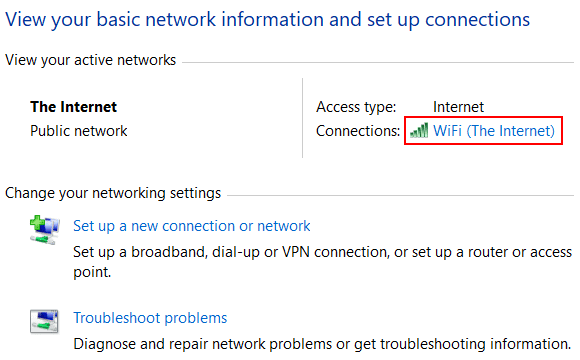Click the Troubleshoot problems monitor icon
Screen dimensions: 580x360
[x=44, y=321]
